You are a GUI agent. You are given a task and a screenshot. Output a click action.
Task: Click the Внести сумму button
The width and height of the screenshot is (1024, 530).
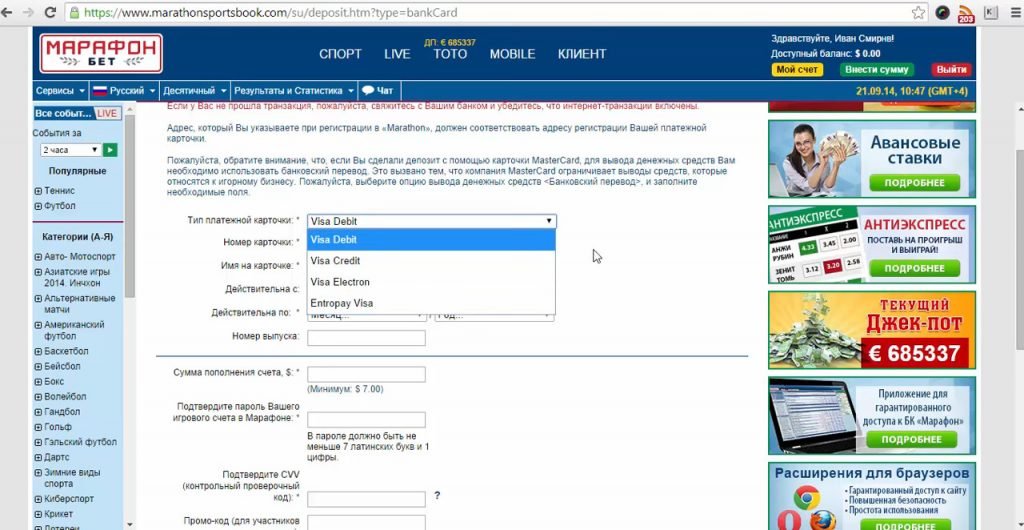click(876, 70)
